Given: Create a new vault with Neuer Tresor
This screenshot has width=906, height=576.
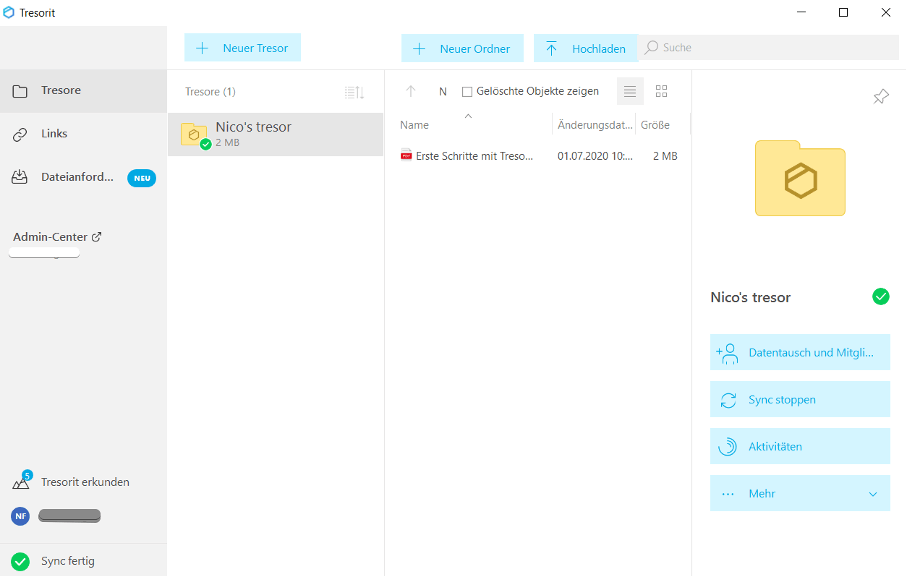Looking at the screenshot, I should pyautogui.click(x=242, y=48).
